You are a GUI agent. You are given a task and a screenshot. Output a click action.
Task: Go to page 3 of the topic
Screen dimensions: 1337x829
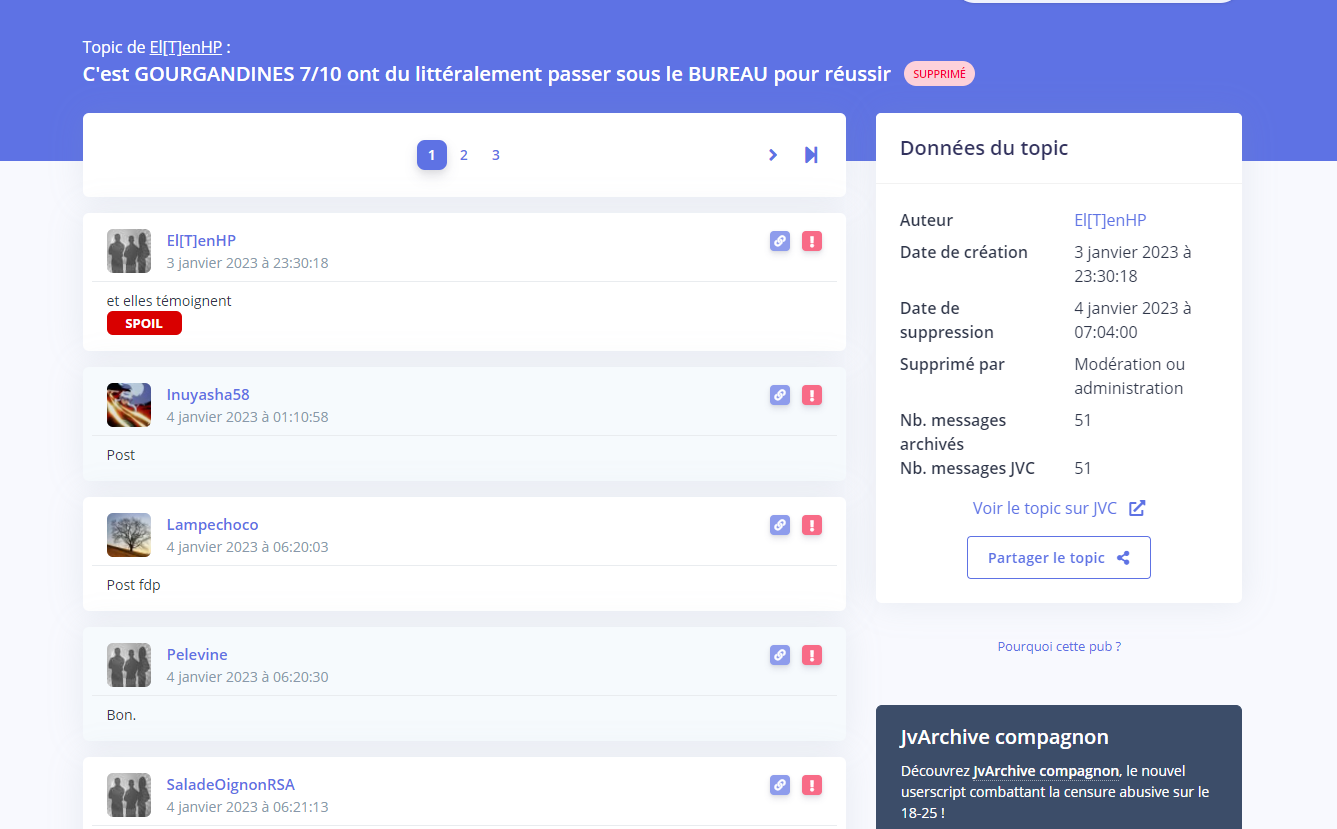pyautogui.click(x=496, y=155)
